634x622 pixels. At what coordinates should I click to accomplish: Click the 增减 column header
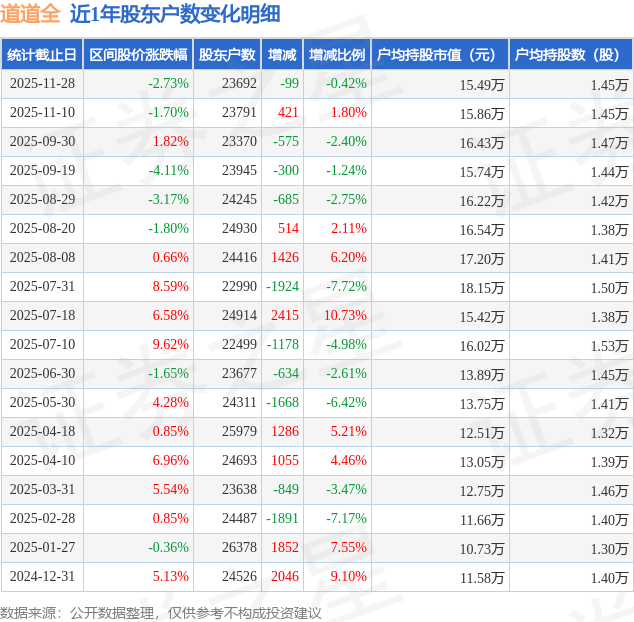click(x=284, y=55)
